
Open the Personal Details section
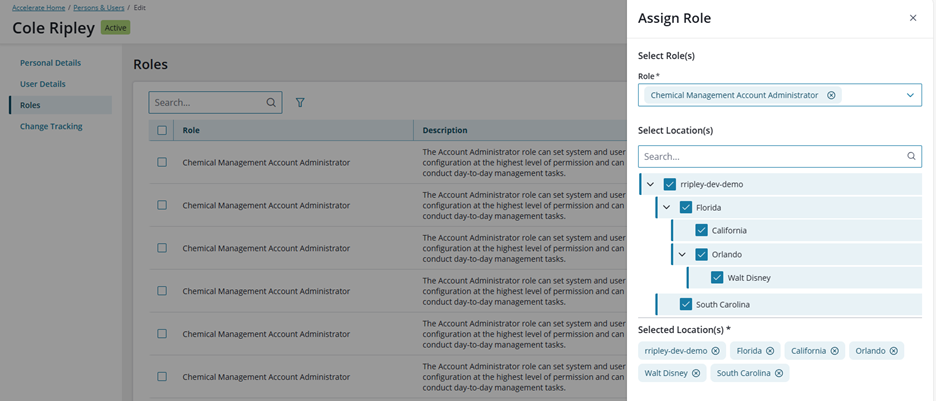51,63
